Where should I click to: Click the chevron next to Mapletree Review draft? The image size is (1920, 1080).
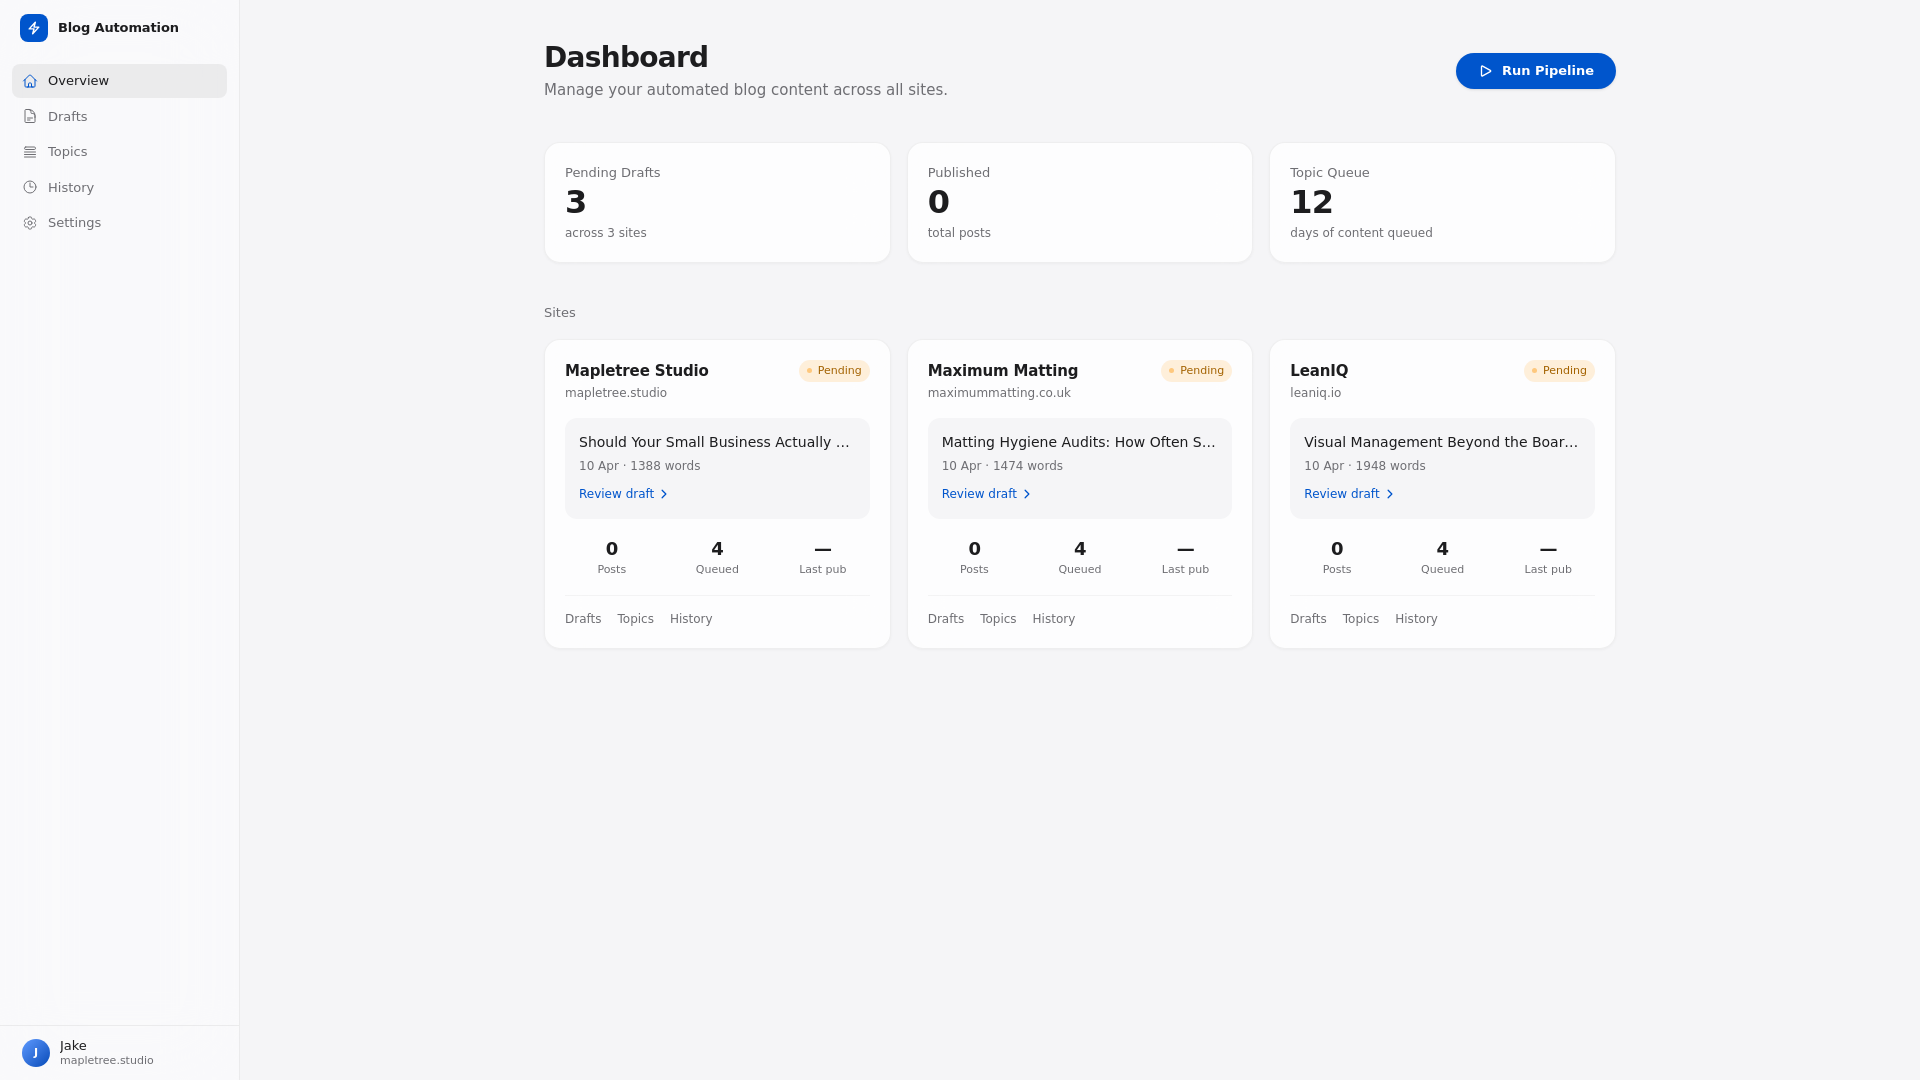tap(663, 494)
